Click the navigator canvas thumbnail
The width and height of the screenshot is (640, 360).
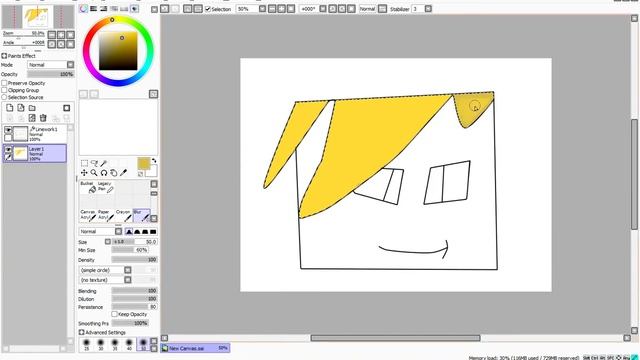38,16
